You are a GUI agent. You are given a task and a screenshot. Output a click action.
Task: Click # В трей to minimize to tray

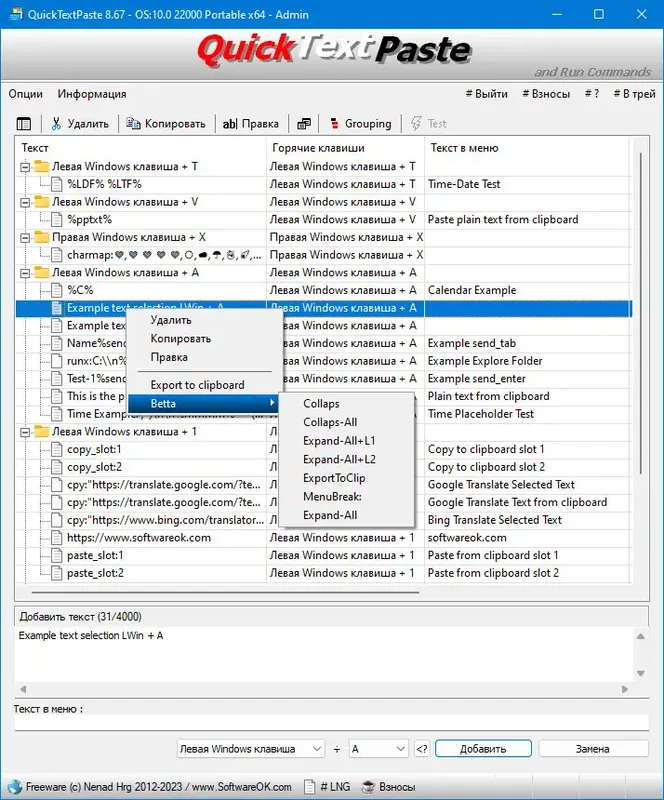coord(634,94)
